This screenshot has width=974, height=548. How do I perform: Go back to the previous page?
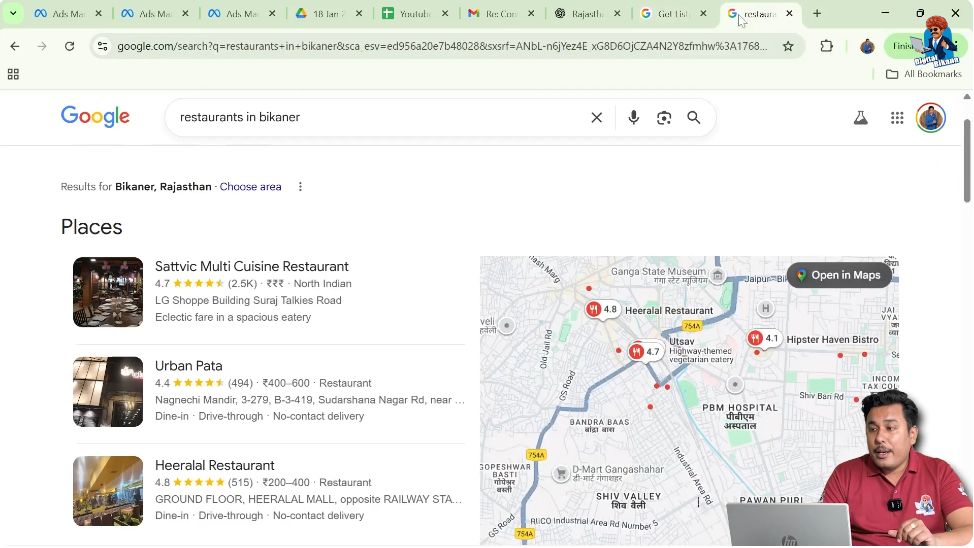coord(15,46)
